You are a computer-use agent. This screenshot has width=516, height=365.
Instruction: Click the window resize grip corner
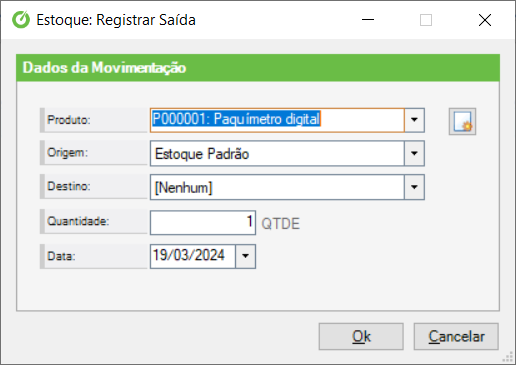[x=508, y=357]
